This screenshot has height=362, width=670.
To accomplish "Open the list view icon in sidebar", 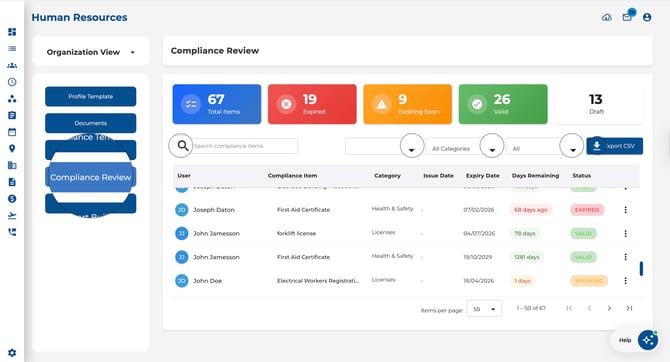I will [x=12, y=49].
